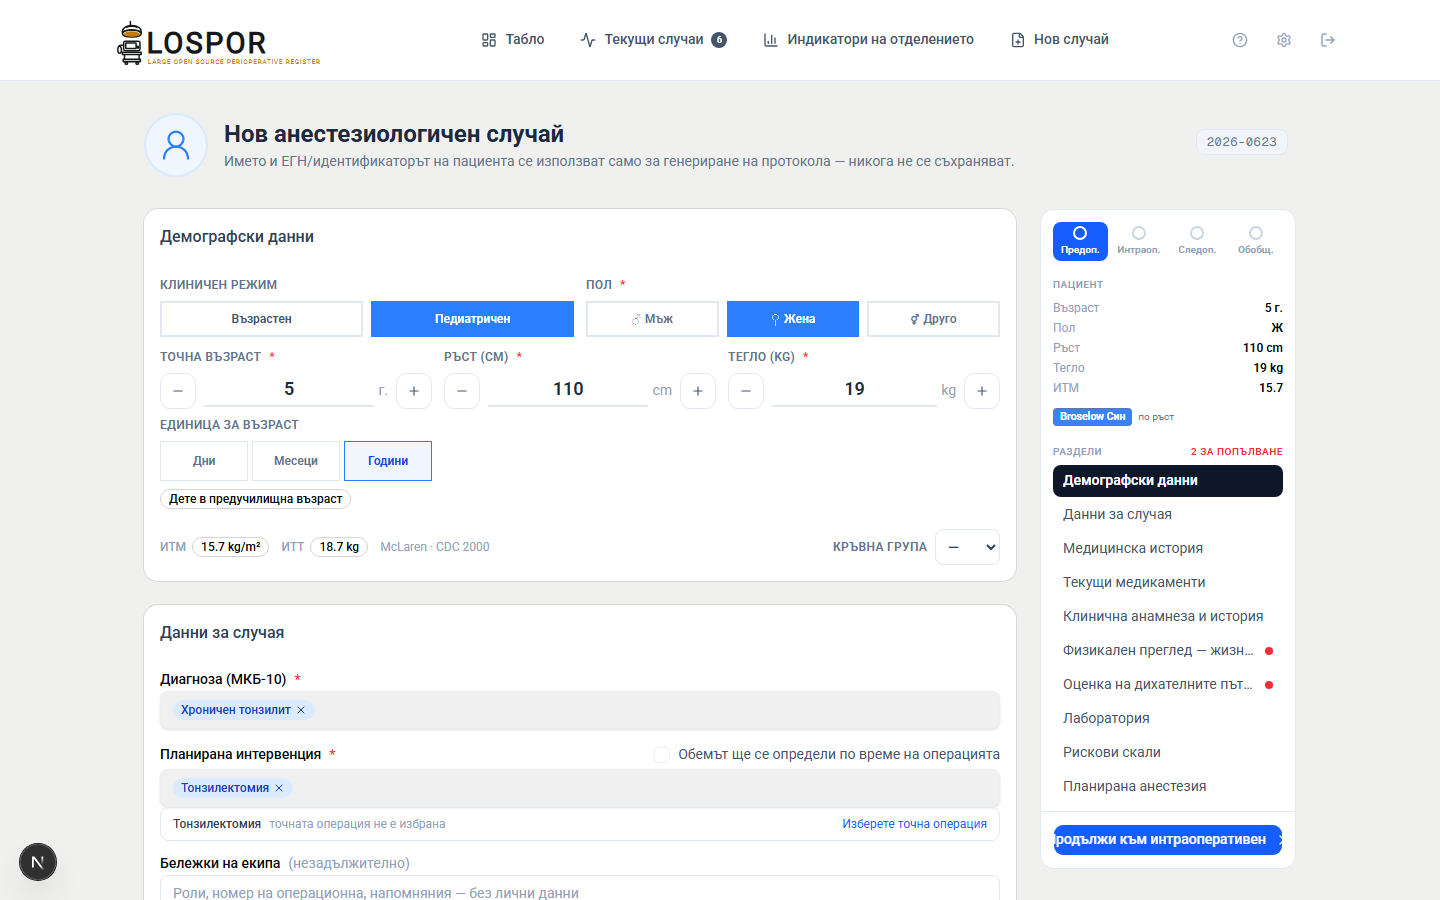
Task: Remove the Хроничен тонзилит diagnosis tag
Action: pyautogui.click(x=301, y=710)
